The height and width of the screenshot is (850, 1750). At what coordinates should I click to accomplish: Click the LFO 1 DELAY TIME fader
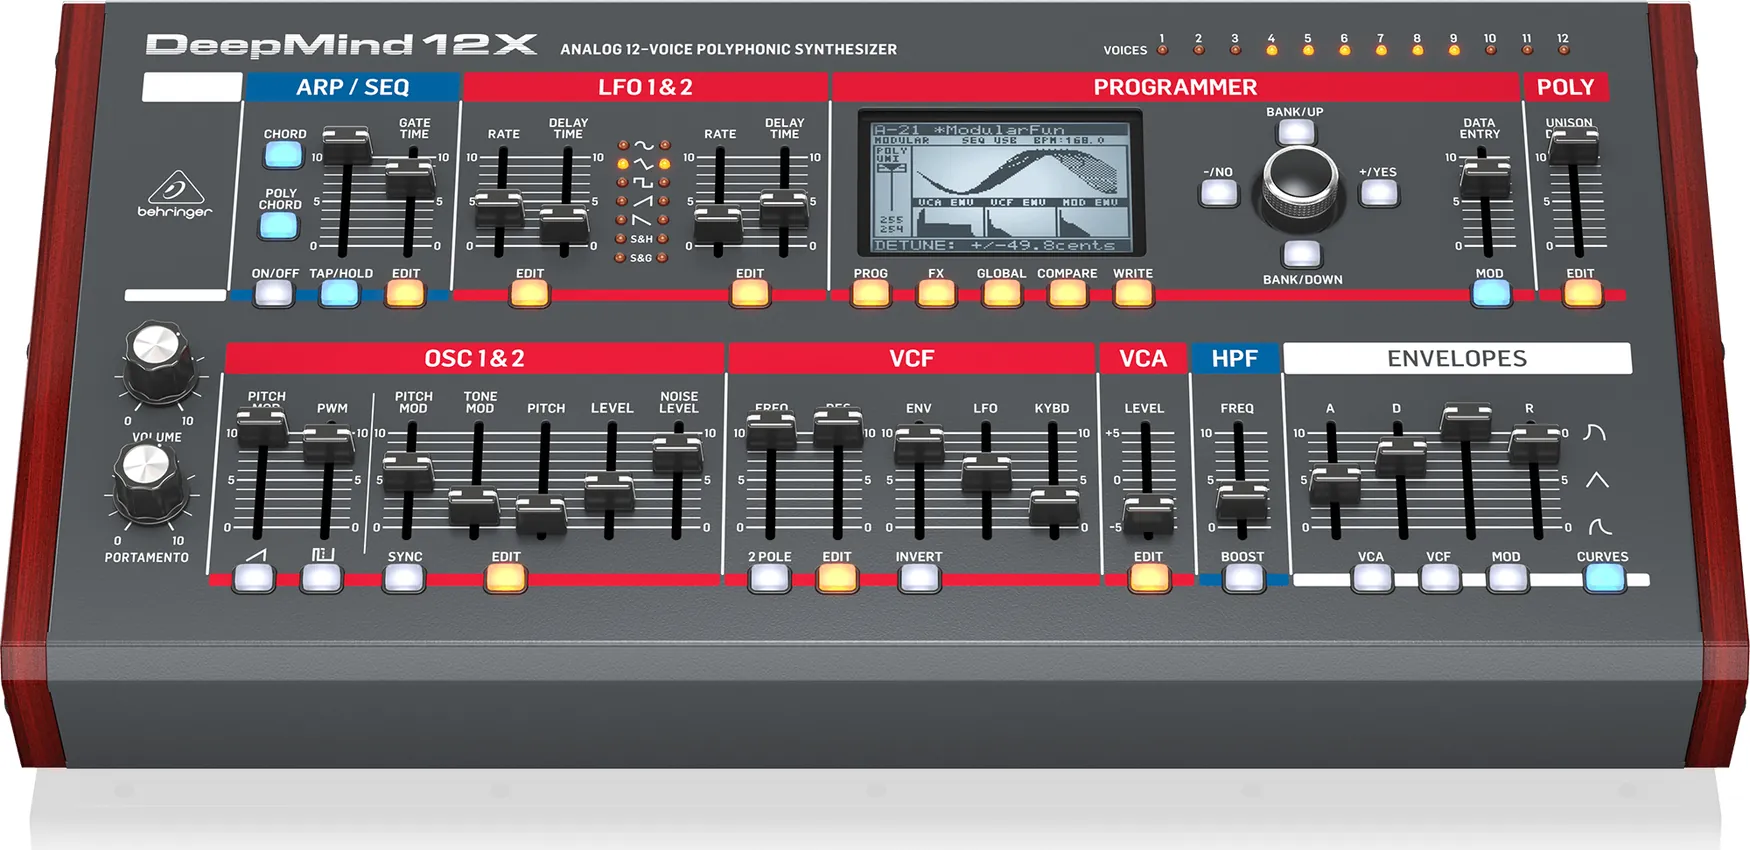coord(564,223)
